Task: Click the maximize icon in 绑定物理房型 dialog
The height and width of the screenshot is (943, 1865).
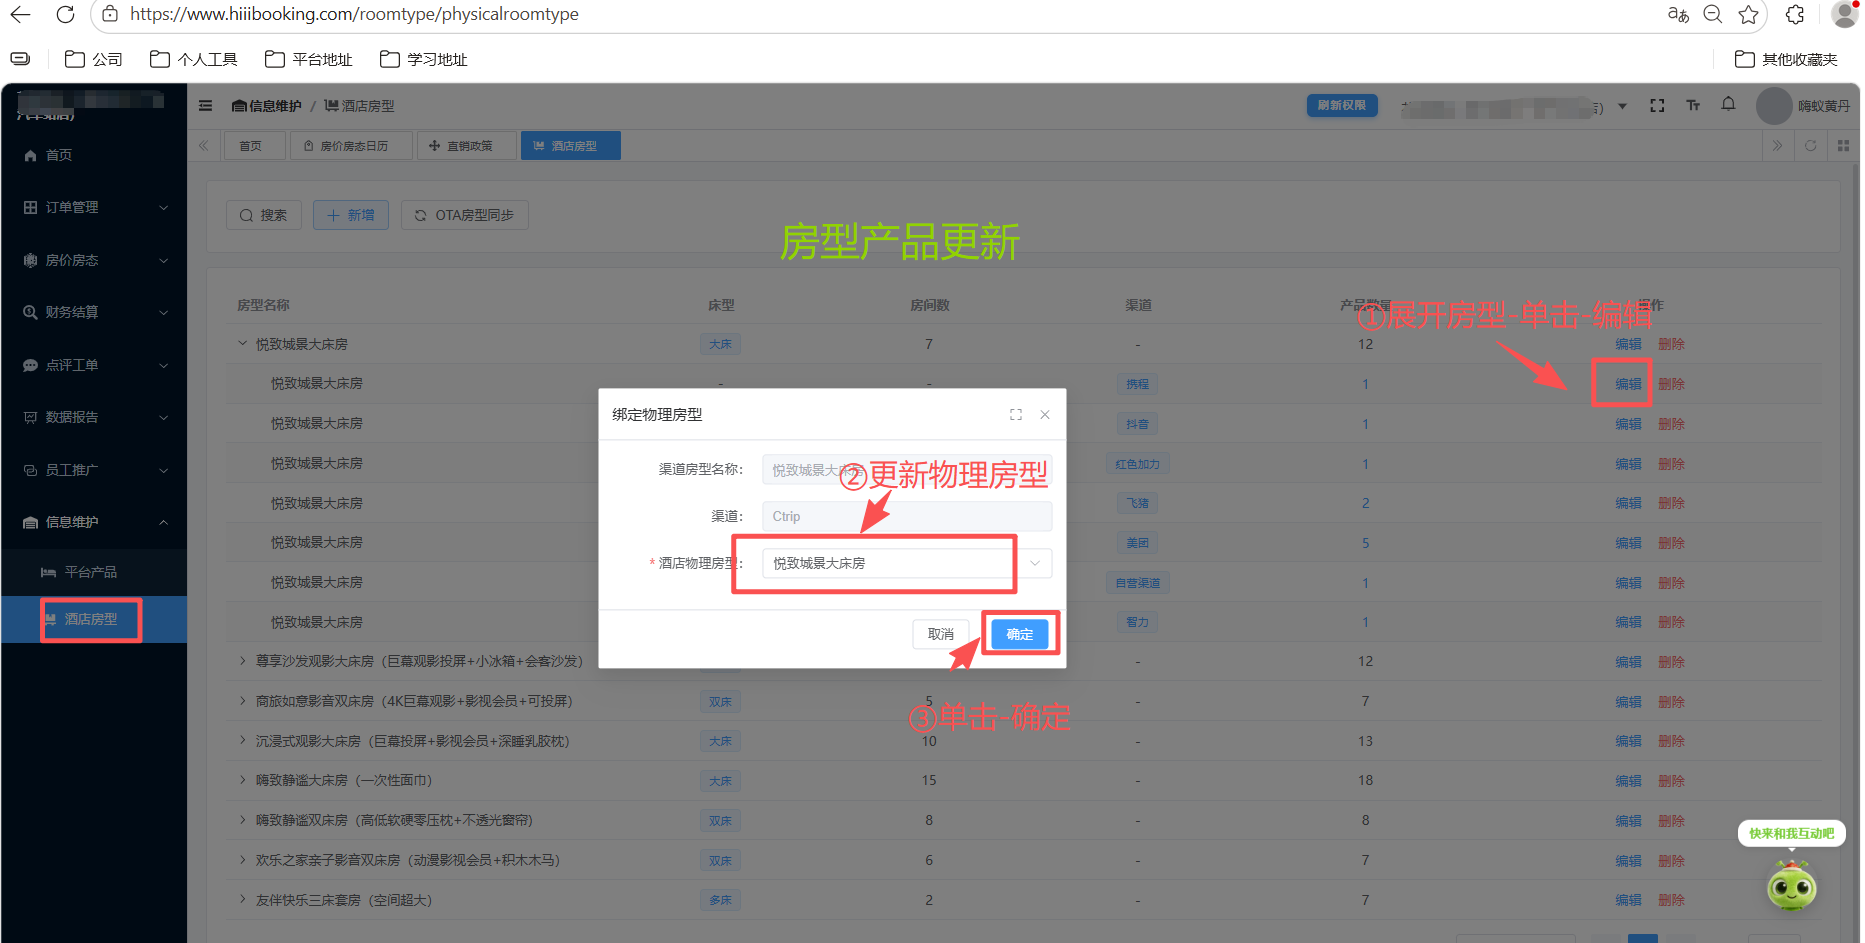Action: [1016, 414]
